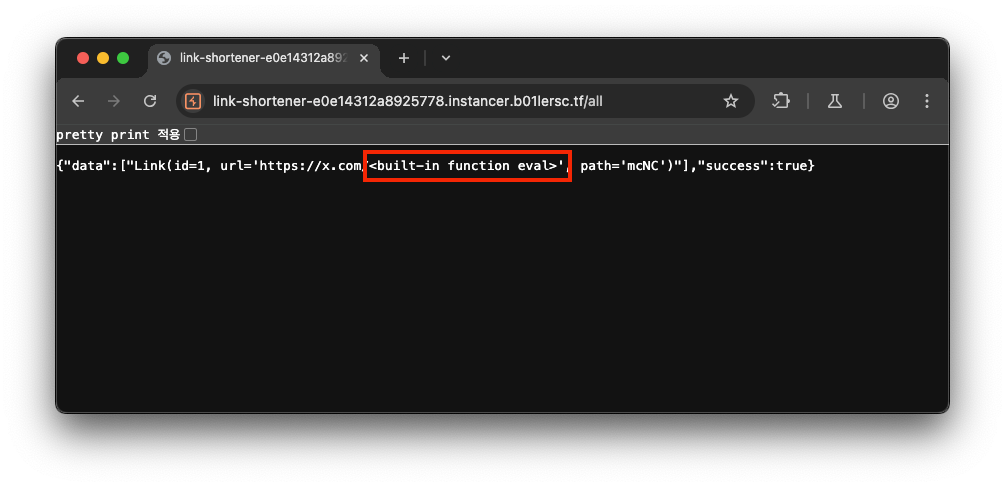Close the link-shortener tab
The width and height of the screenshot is (1005, 487).
click(364, 58)
